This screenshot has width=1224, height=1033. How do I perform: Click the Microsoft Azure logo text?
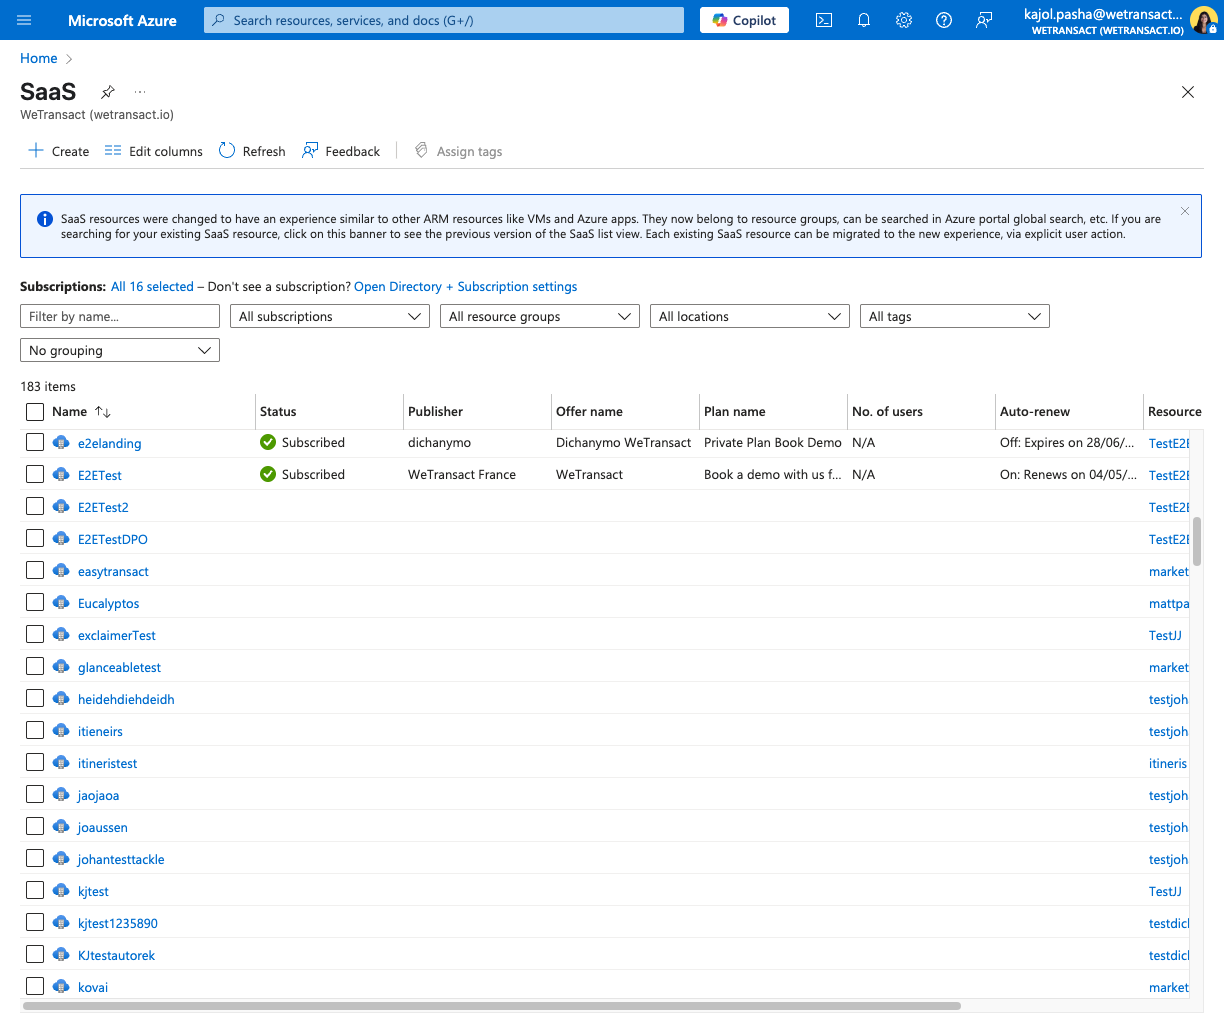coord(122,20)
